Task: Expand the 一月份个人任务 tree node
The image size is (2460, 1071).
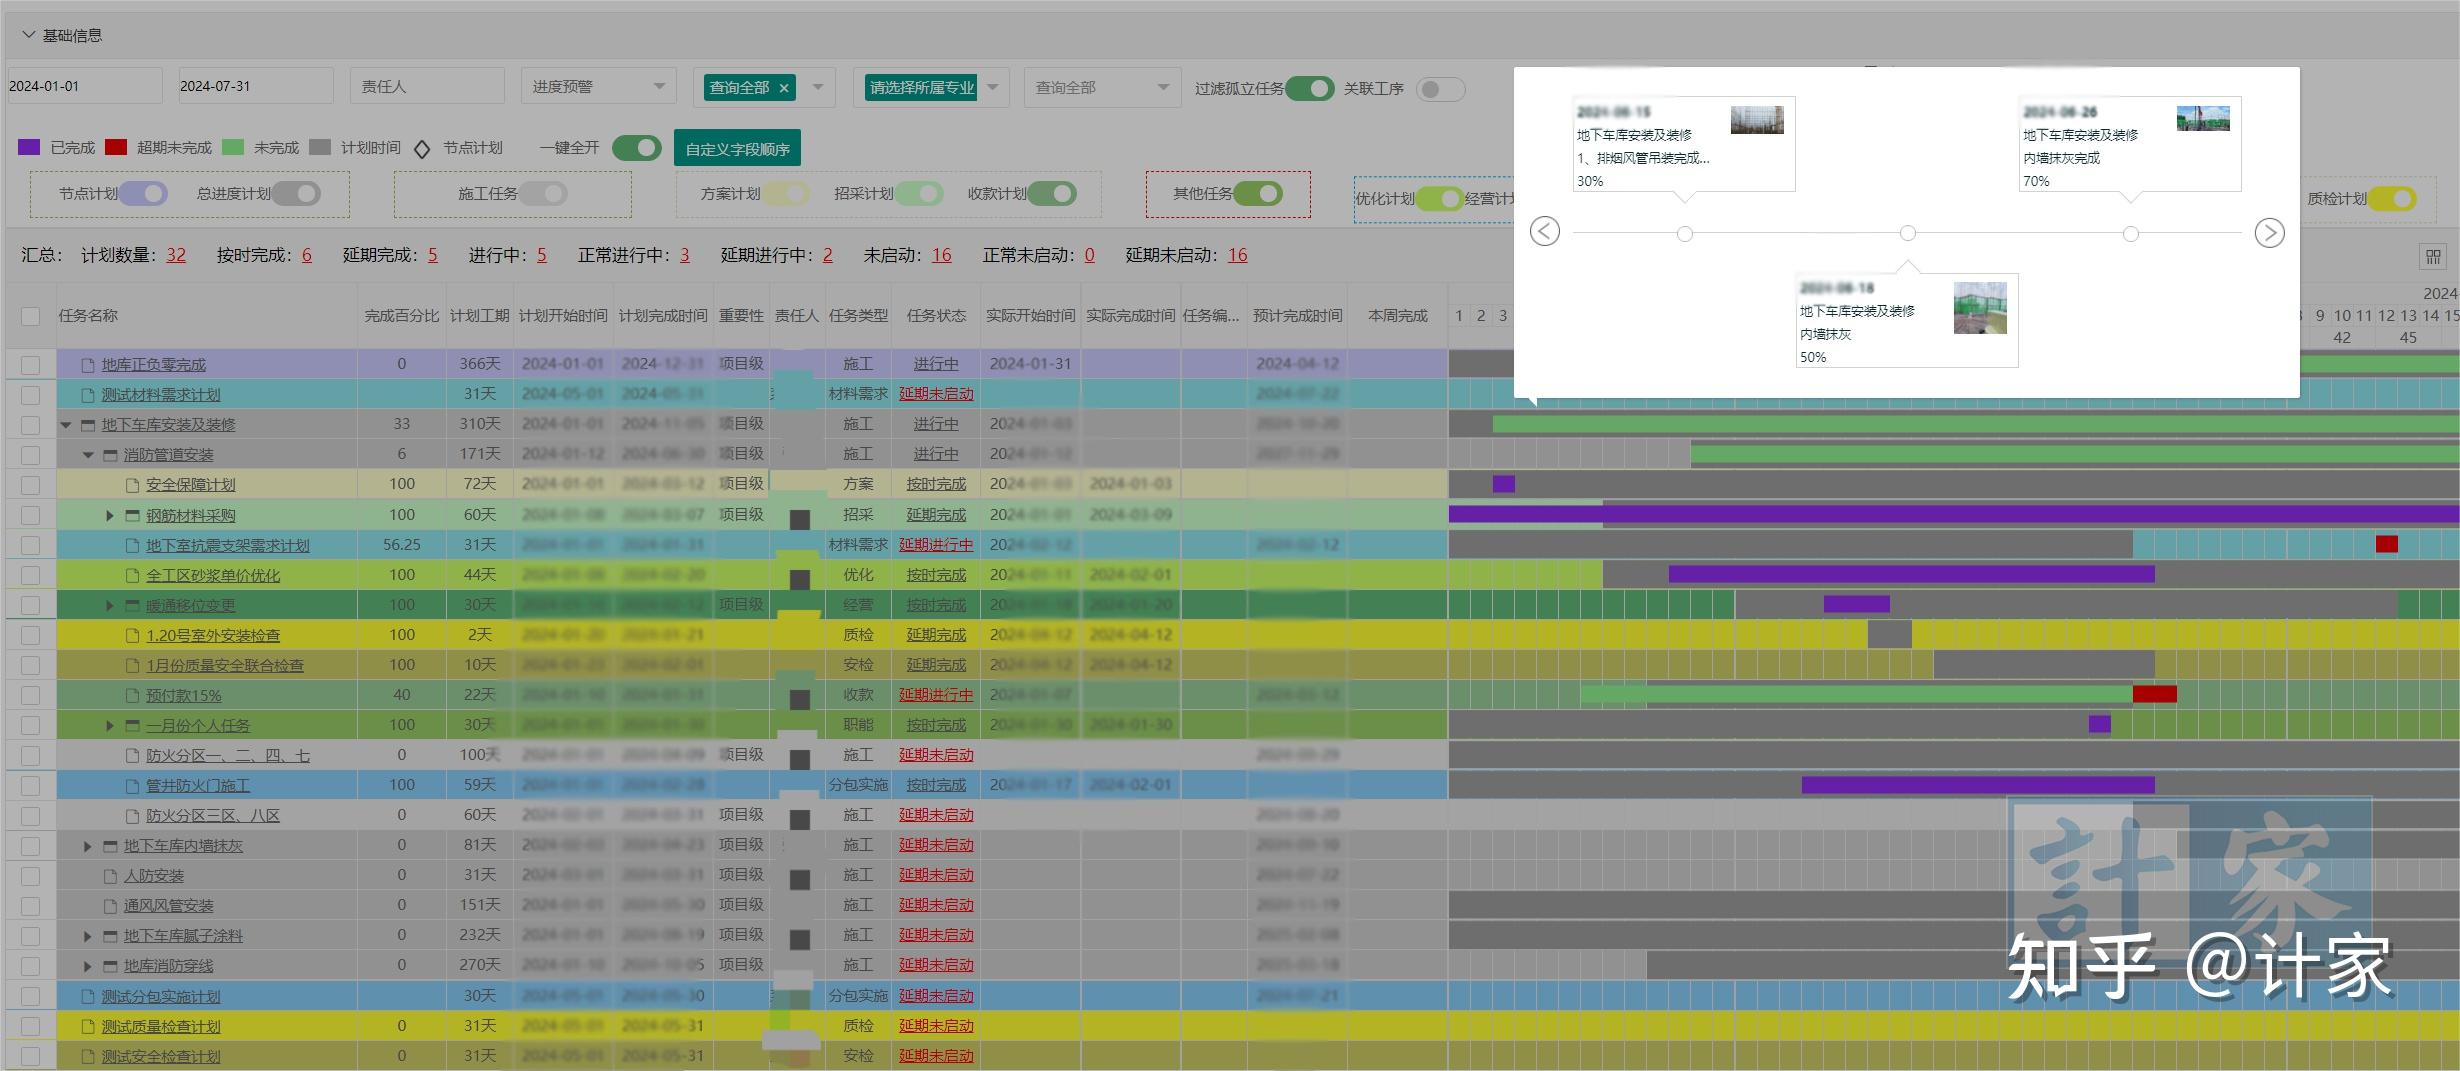Action: pos(110,725)
